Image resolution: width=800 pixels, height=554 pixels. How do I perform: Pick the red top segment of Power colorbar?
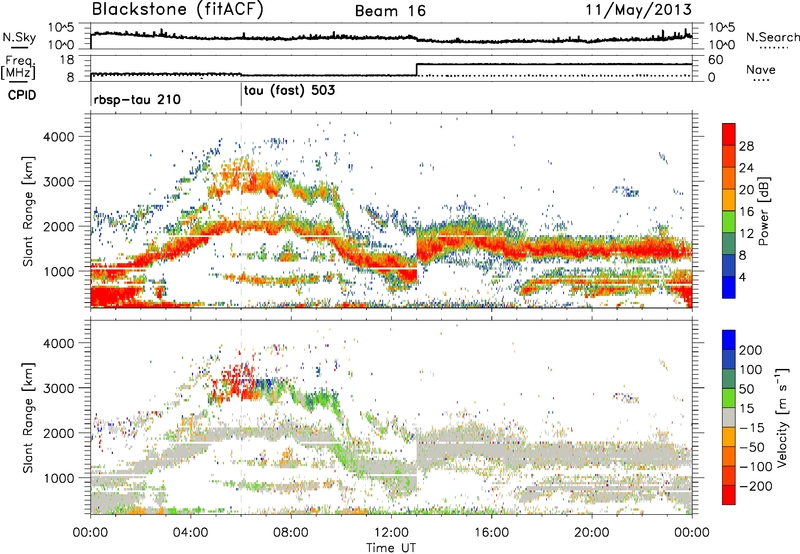[x=729, y=134]
